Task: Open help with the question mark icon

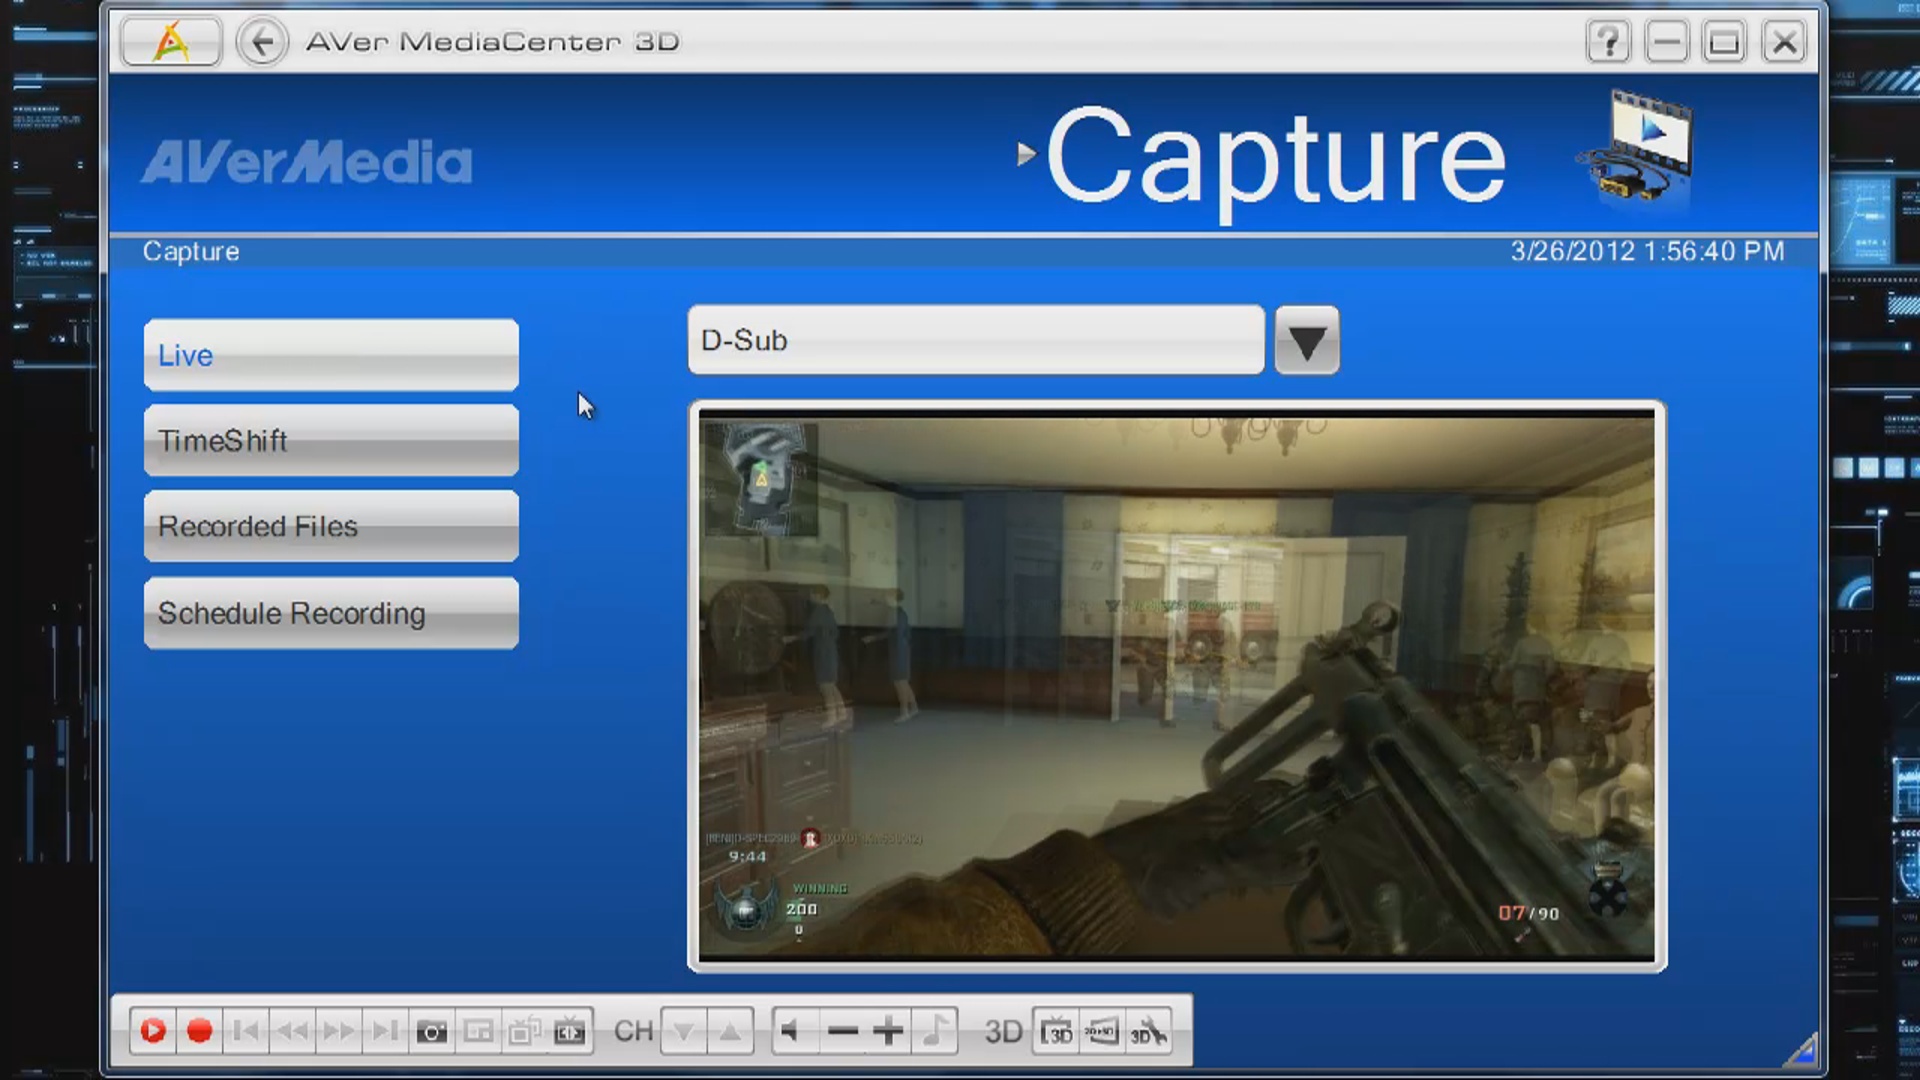Action: pyautogui.click(x=1608, y=42)
